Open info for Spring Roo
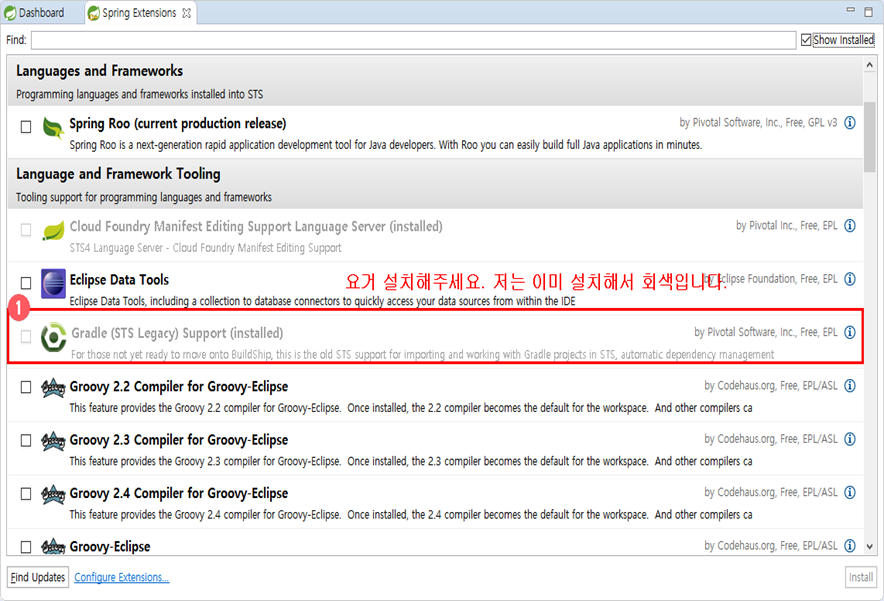The height and width of the screenshot is (601, 884). tap(850, 122)
